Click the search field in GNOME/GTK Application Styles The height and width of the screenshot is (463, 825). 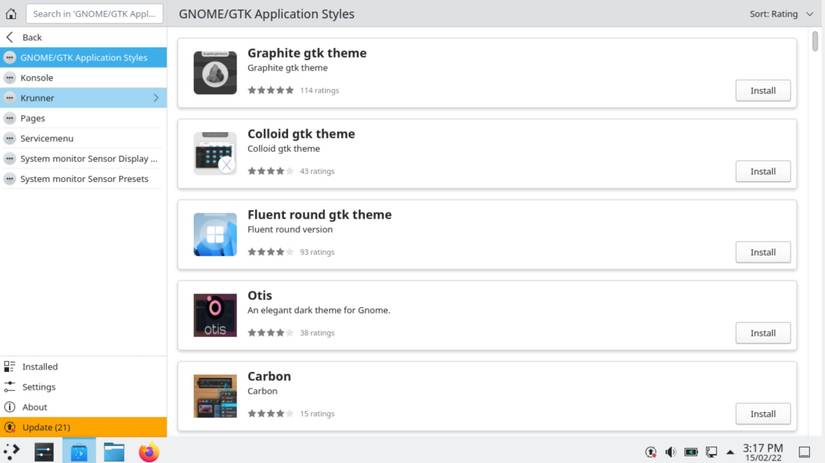tap(94, 14)
